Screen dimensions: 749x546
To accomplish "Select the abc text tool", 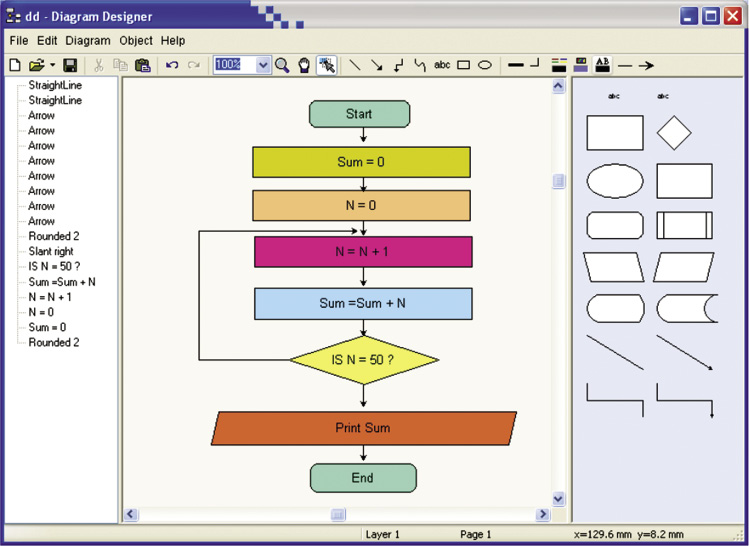I will (x=442, y=65).
